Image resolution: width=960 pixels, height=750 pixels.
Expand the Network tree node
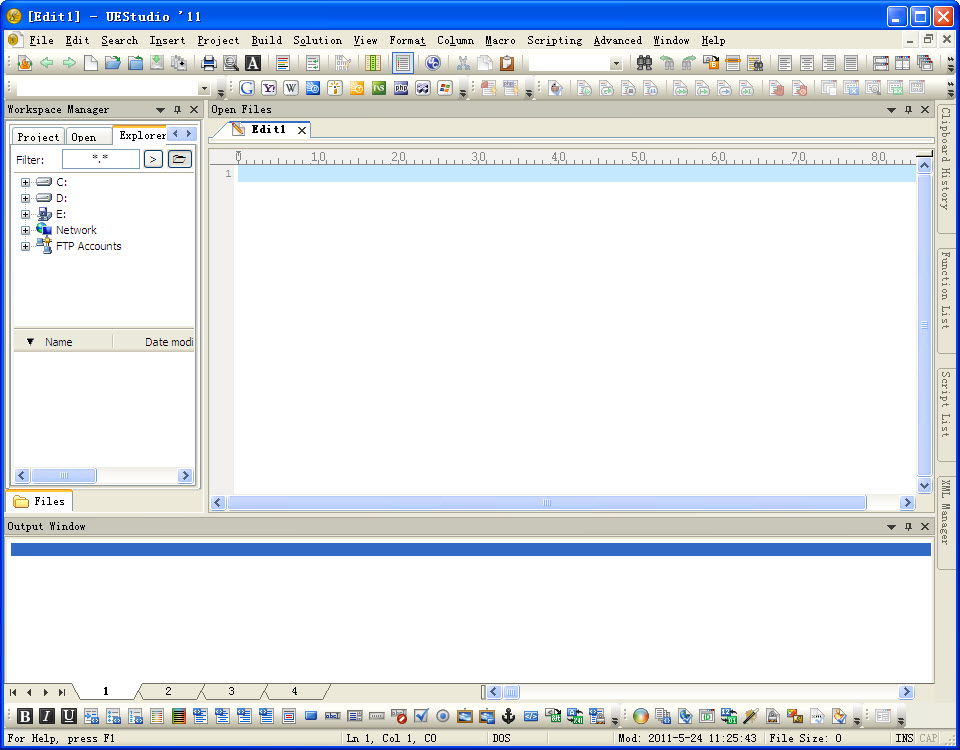click(25, 231)
